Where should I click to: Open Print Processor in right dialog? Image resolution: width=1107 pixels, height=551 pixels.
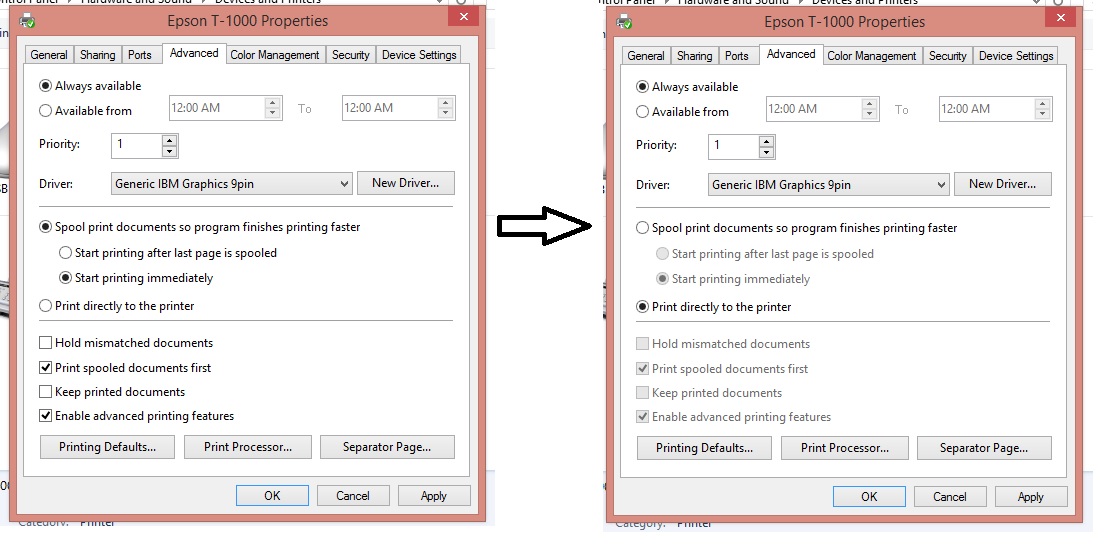[845, 448]
